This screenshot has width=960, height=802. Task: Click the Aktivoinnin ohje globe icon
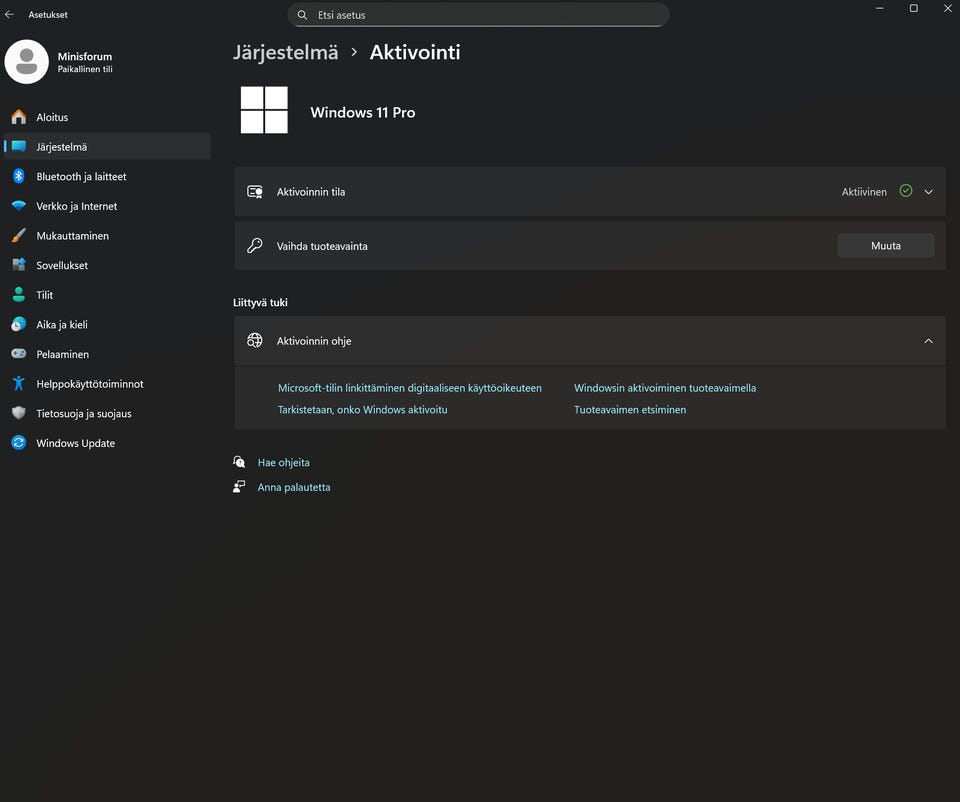255,340
